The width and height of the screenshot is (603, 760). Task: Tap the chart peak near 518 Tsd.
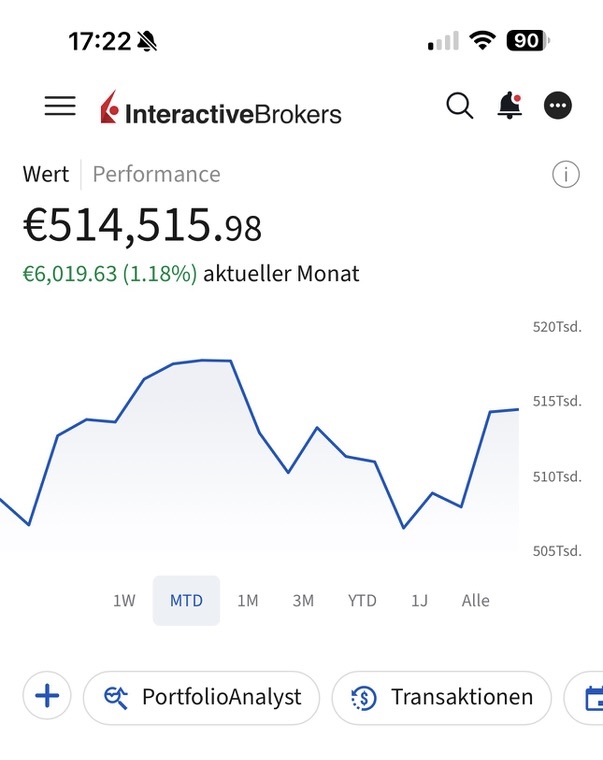204,360
